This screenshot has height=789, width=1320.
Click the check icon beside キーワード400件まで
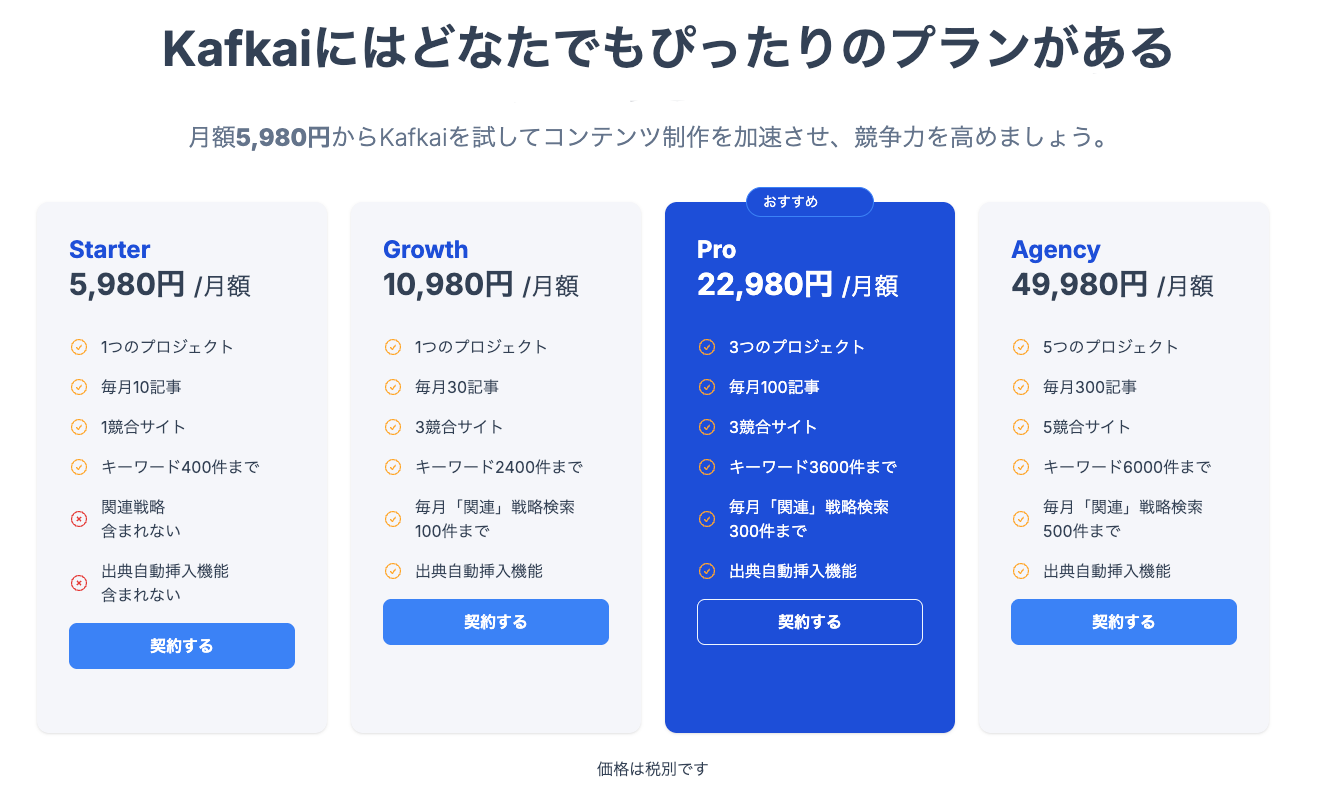click(79, 467)
